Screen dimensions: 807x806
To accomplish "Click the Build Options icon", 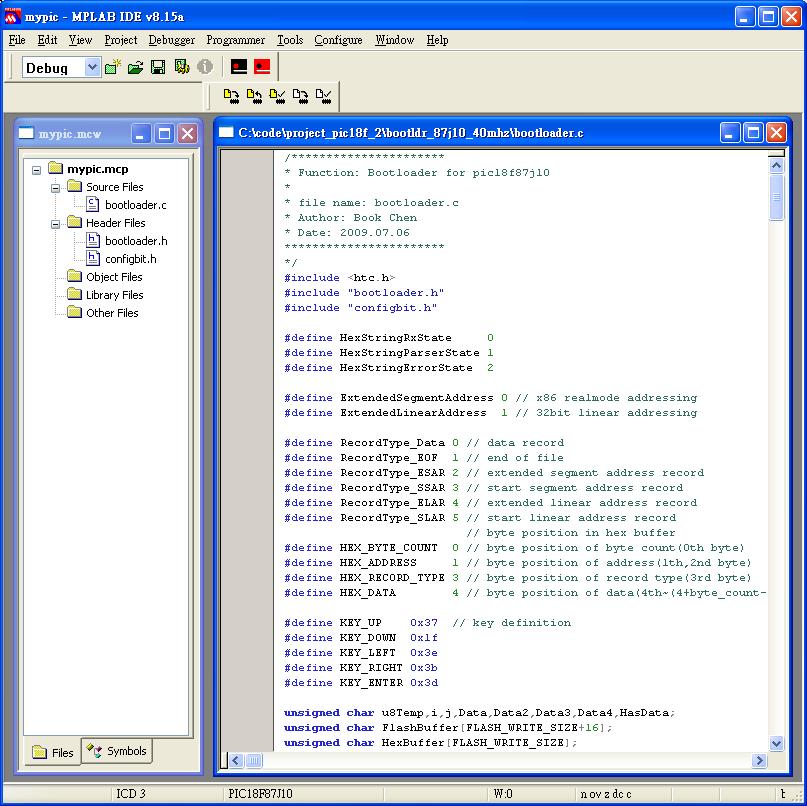I will click(182, 66).
